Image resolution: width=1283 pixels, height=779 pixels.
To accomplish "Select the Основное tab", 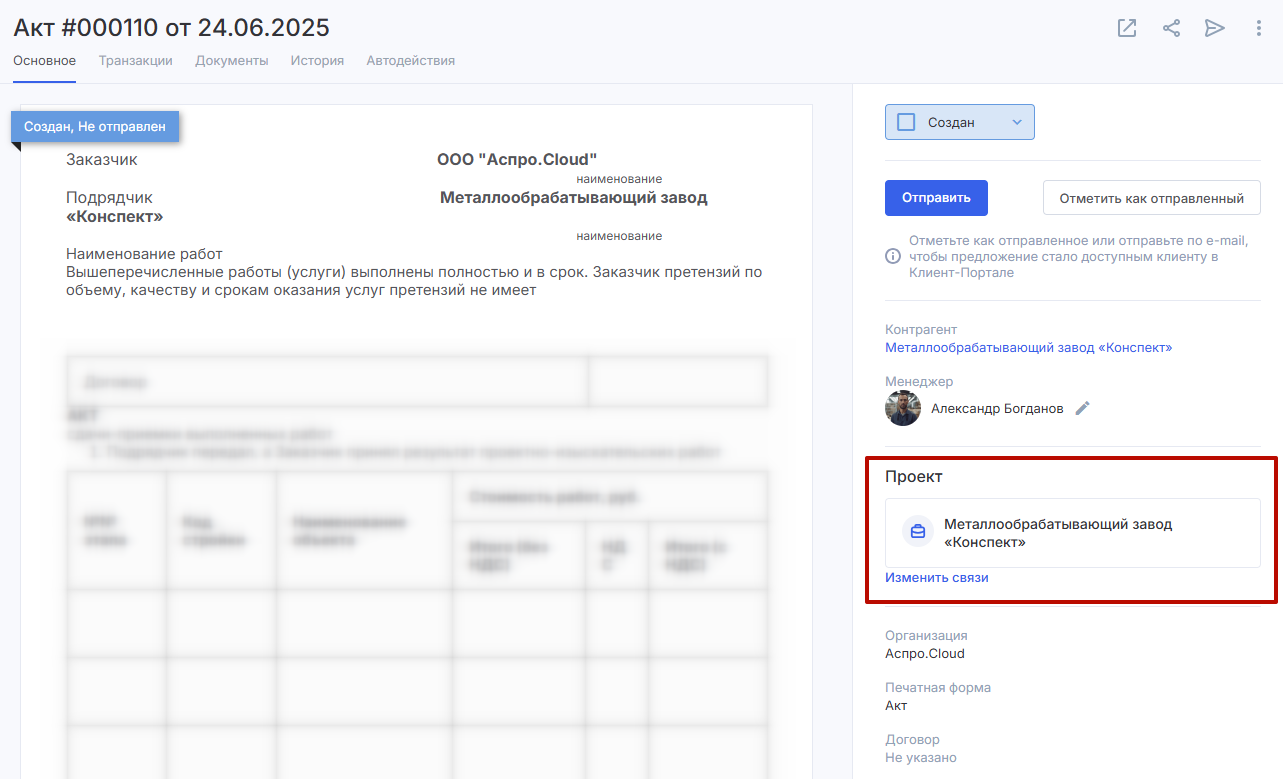I will 44,61.
